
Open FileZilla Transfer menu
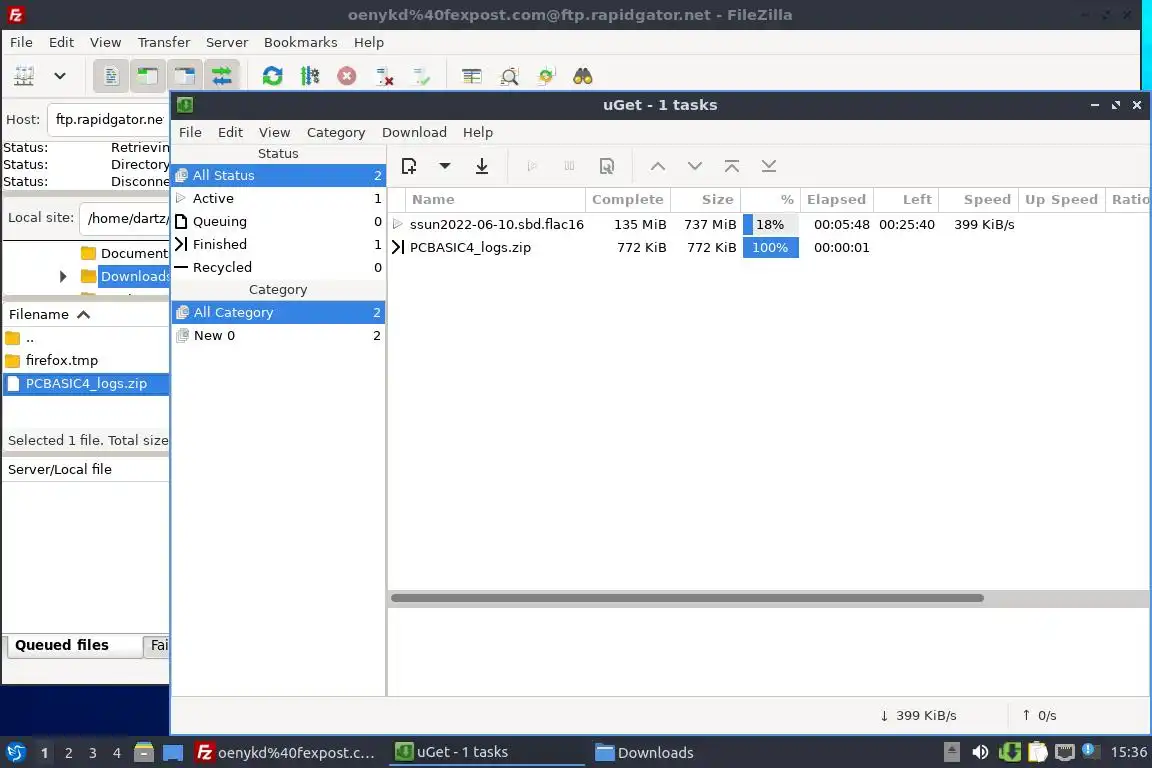point(164,43)
